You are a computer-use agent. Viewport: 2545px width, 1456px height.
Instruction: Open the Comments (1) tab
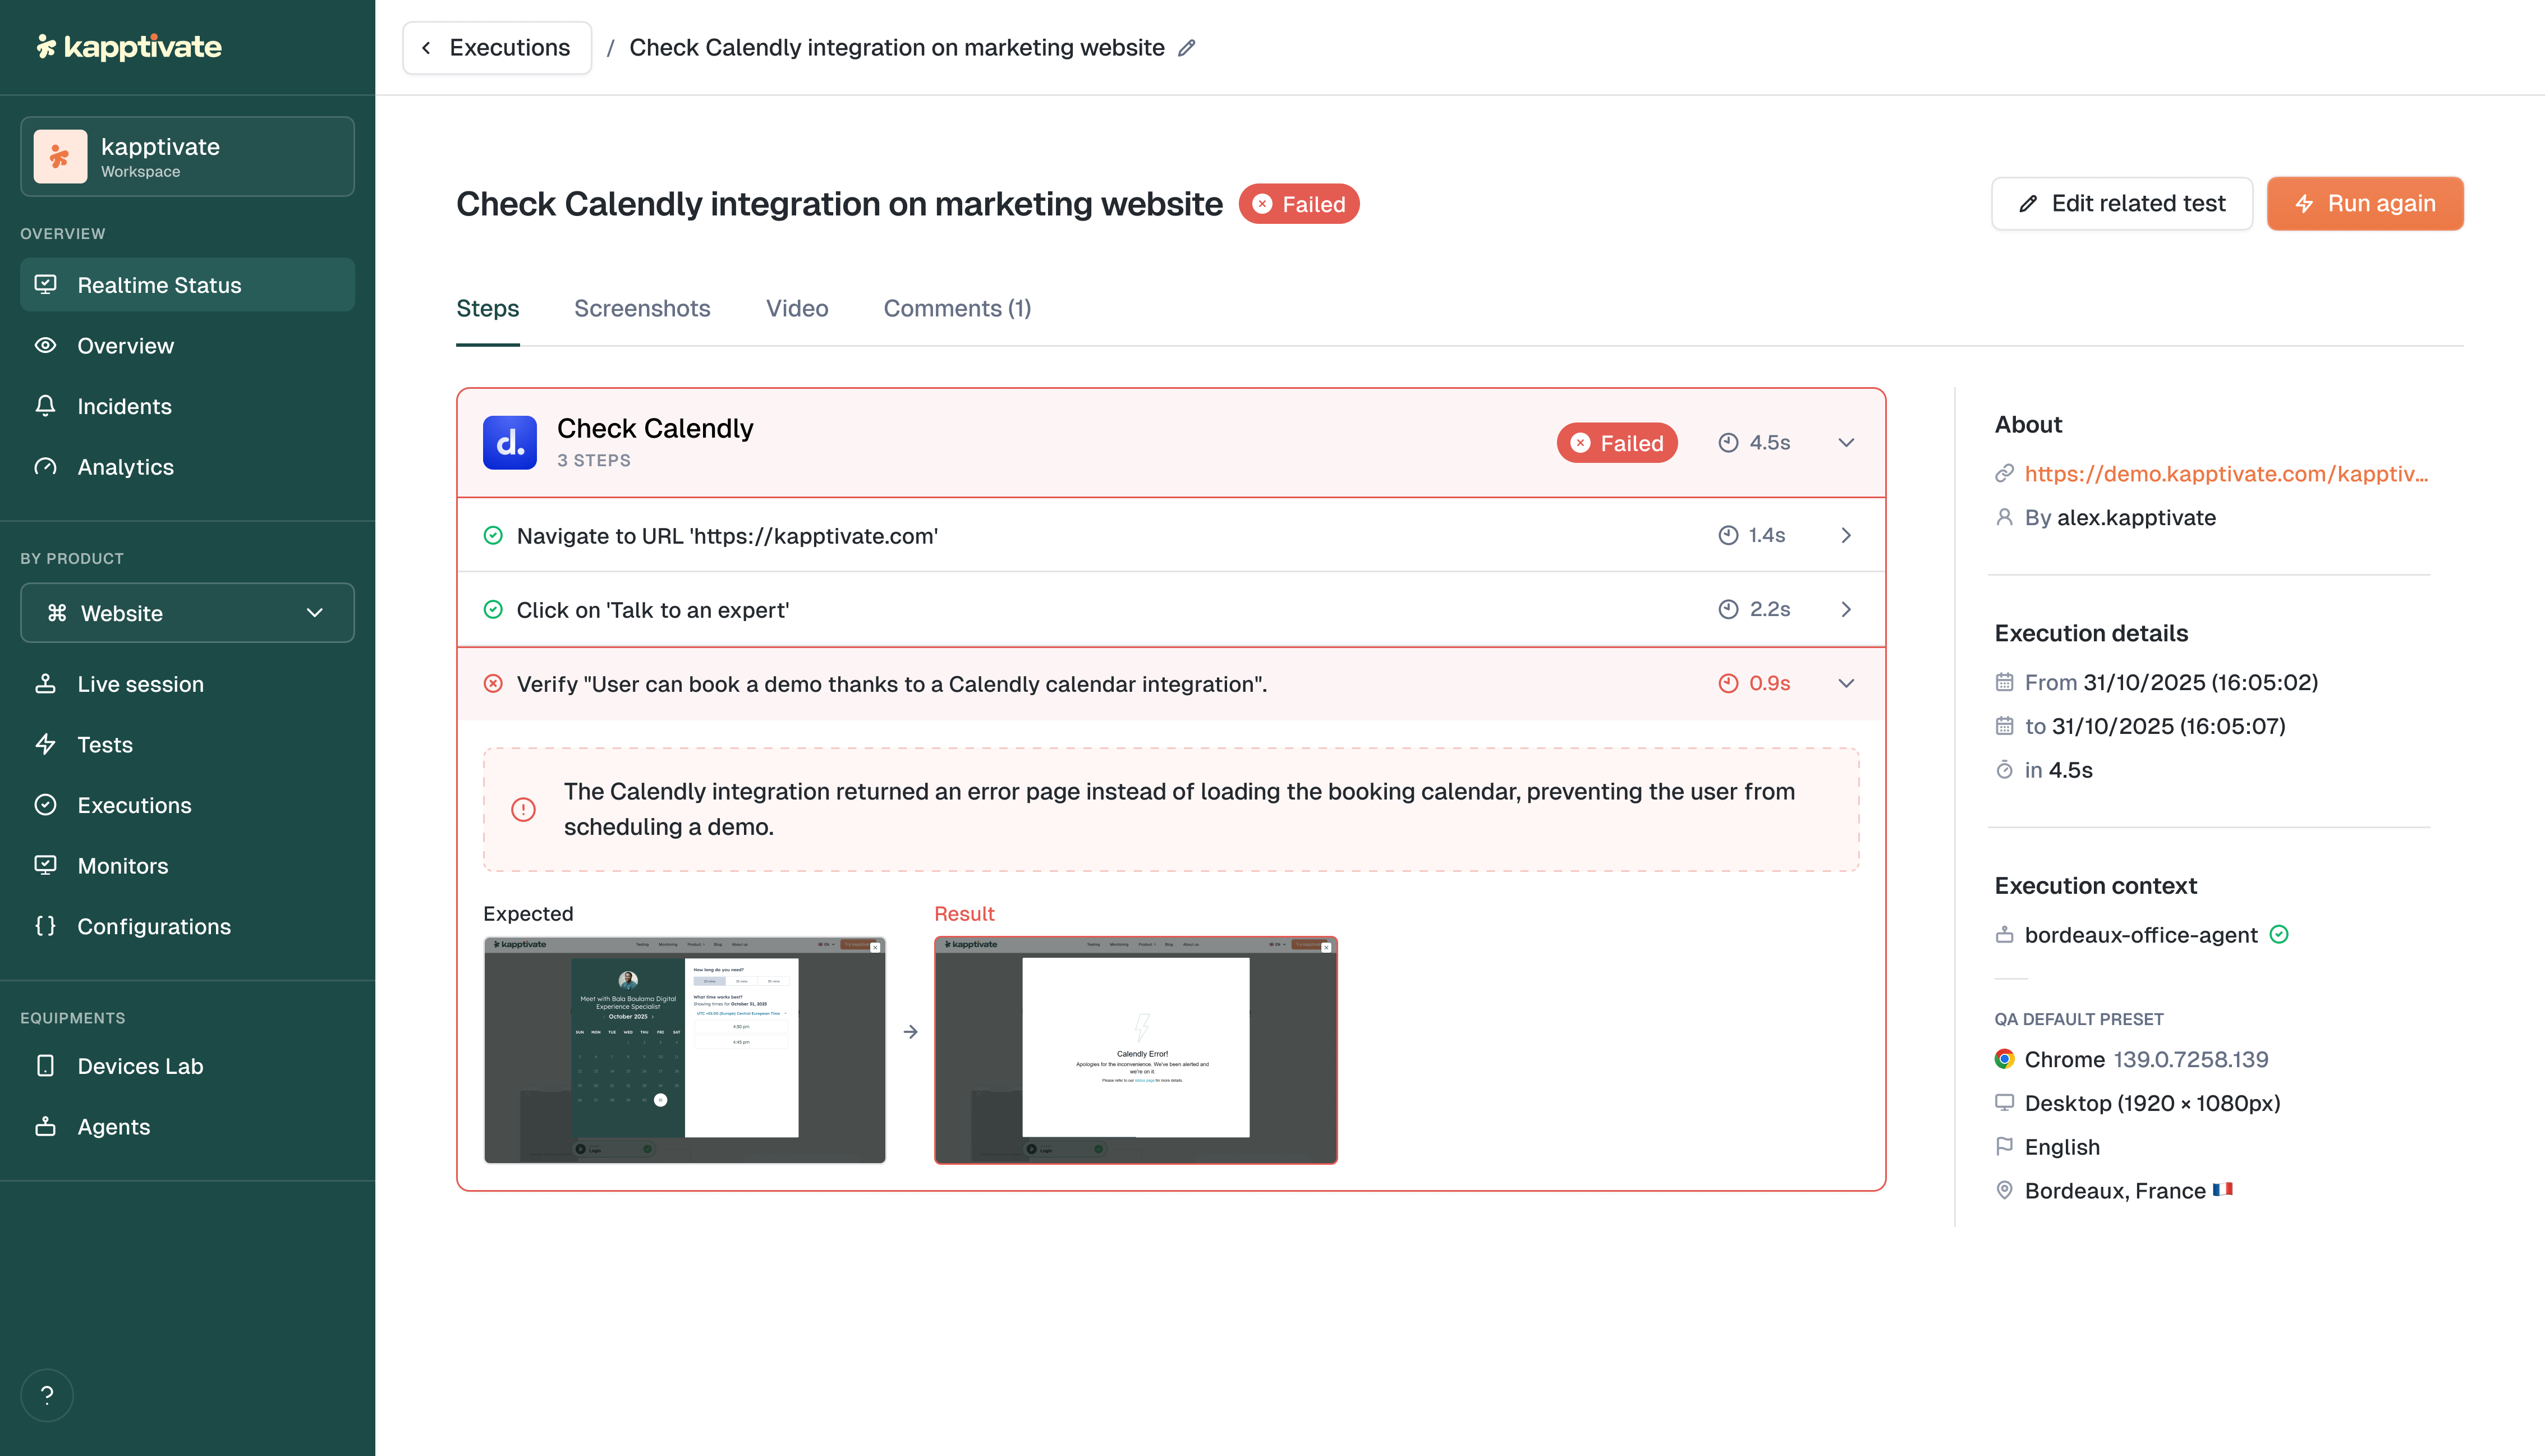[x=957, y=309]
